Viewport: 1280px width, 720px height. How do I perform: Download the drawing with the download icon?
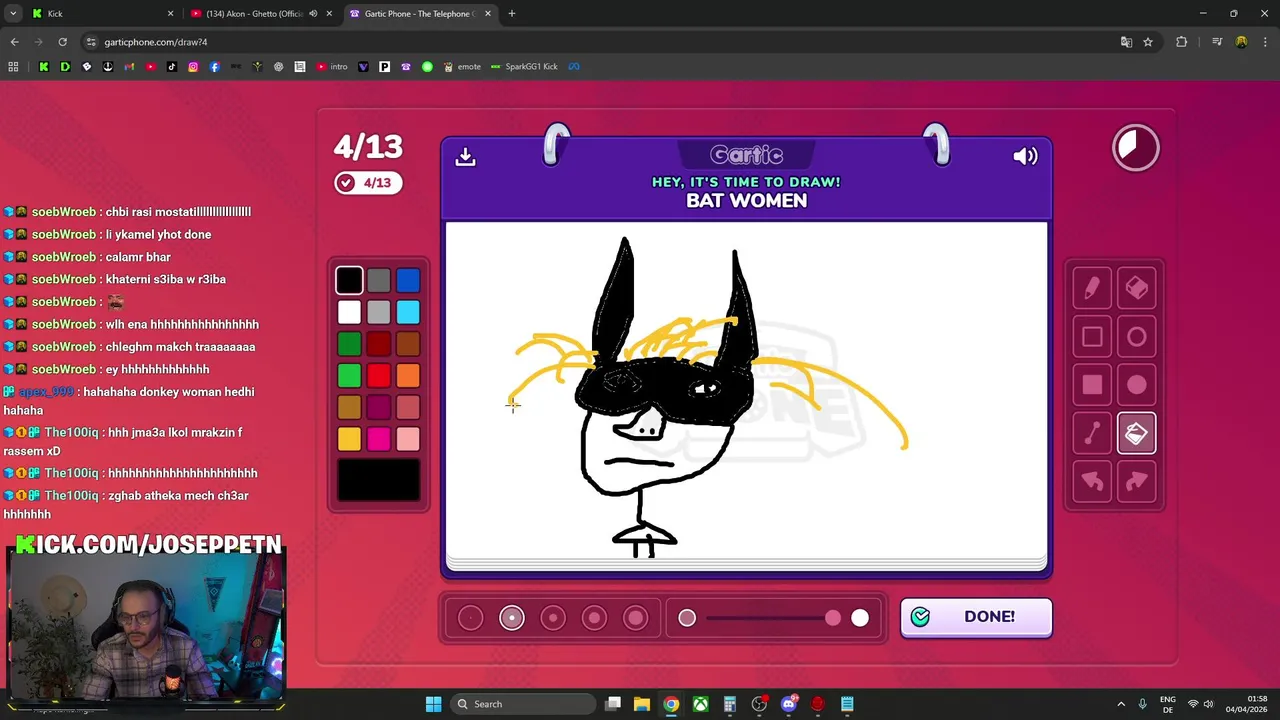(x=465, y=157)
